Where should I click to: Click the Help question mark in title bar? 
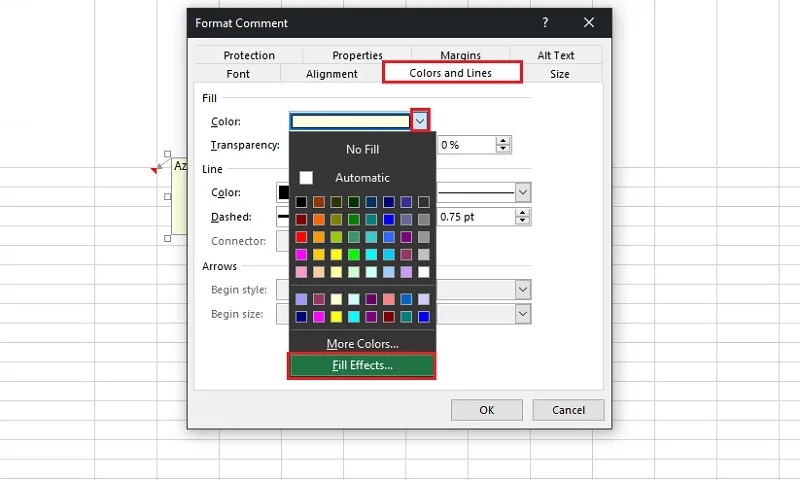coord(545,22)
